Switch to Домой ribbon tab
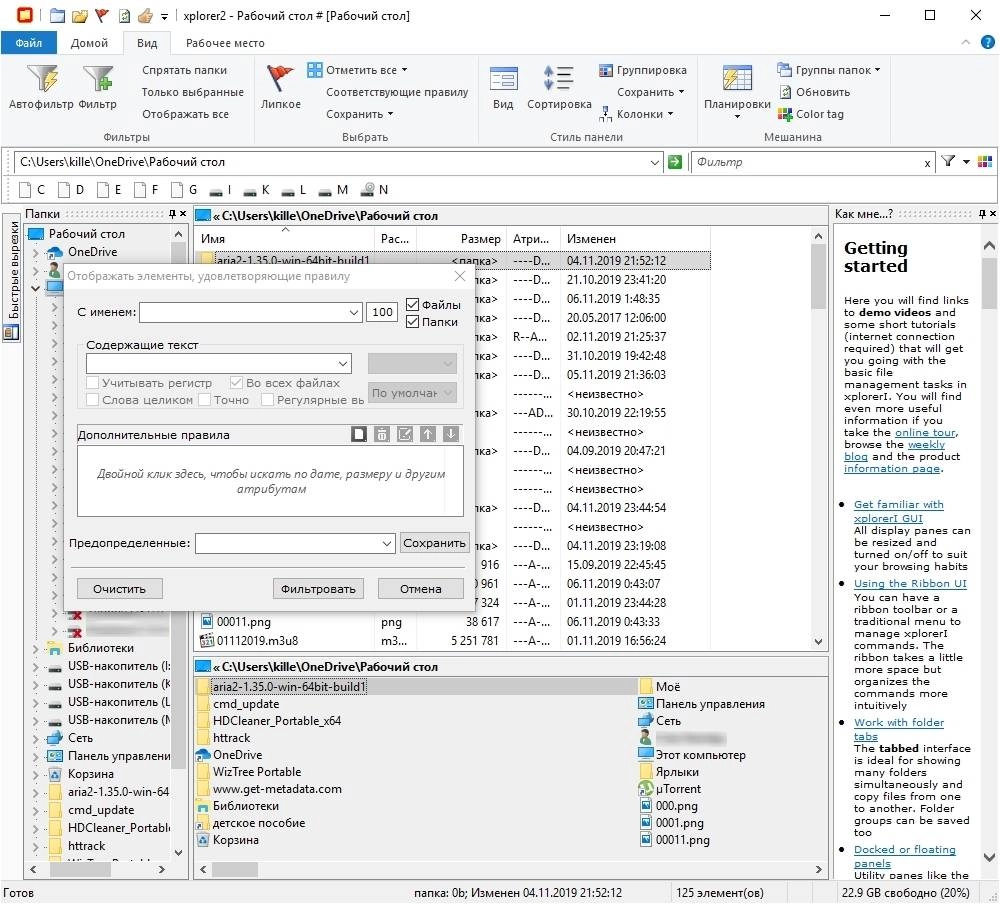The width and height of the screenshot is (1000, 904). (89, 43)
